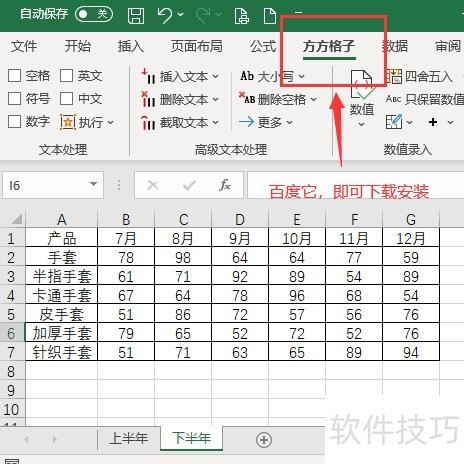Viewport: 464px width, 464px height.
Task: Switch to the 页面布局 ribbon tab
Action: pos(197,46)
